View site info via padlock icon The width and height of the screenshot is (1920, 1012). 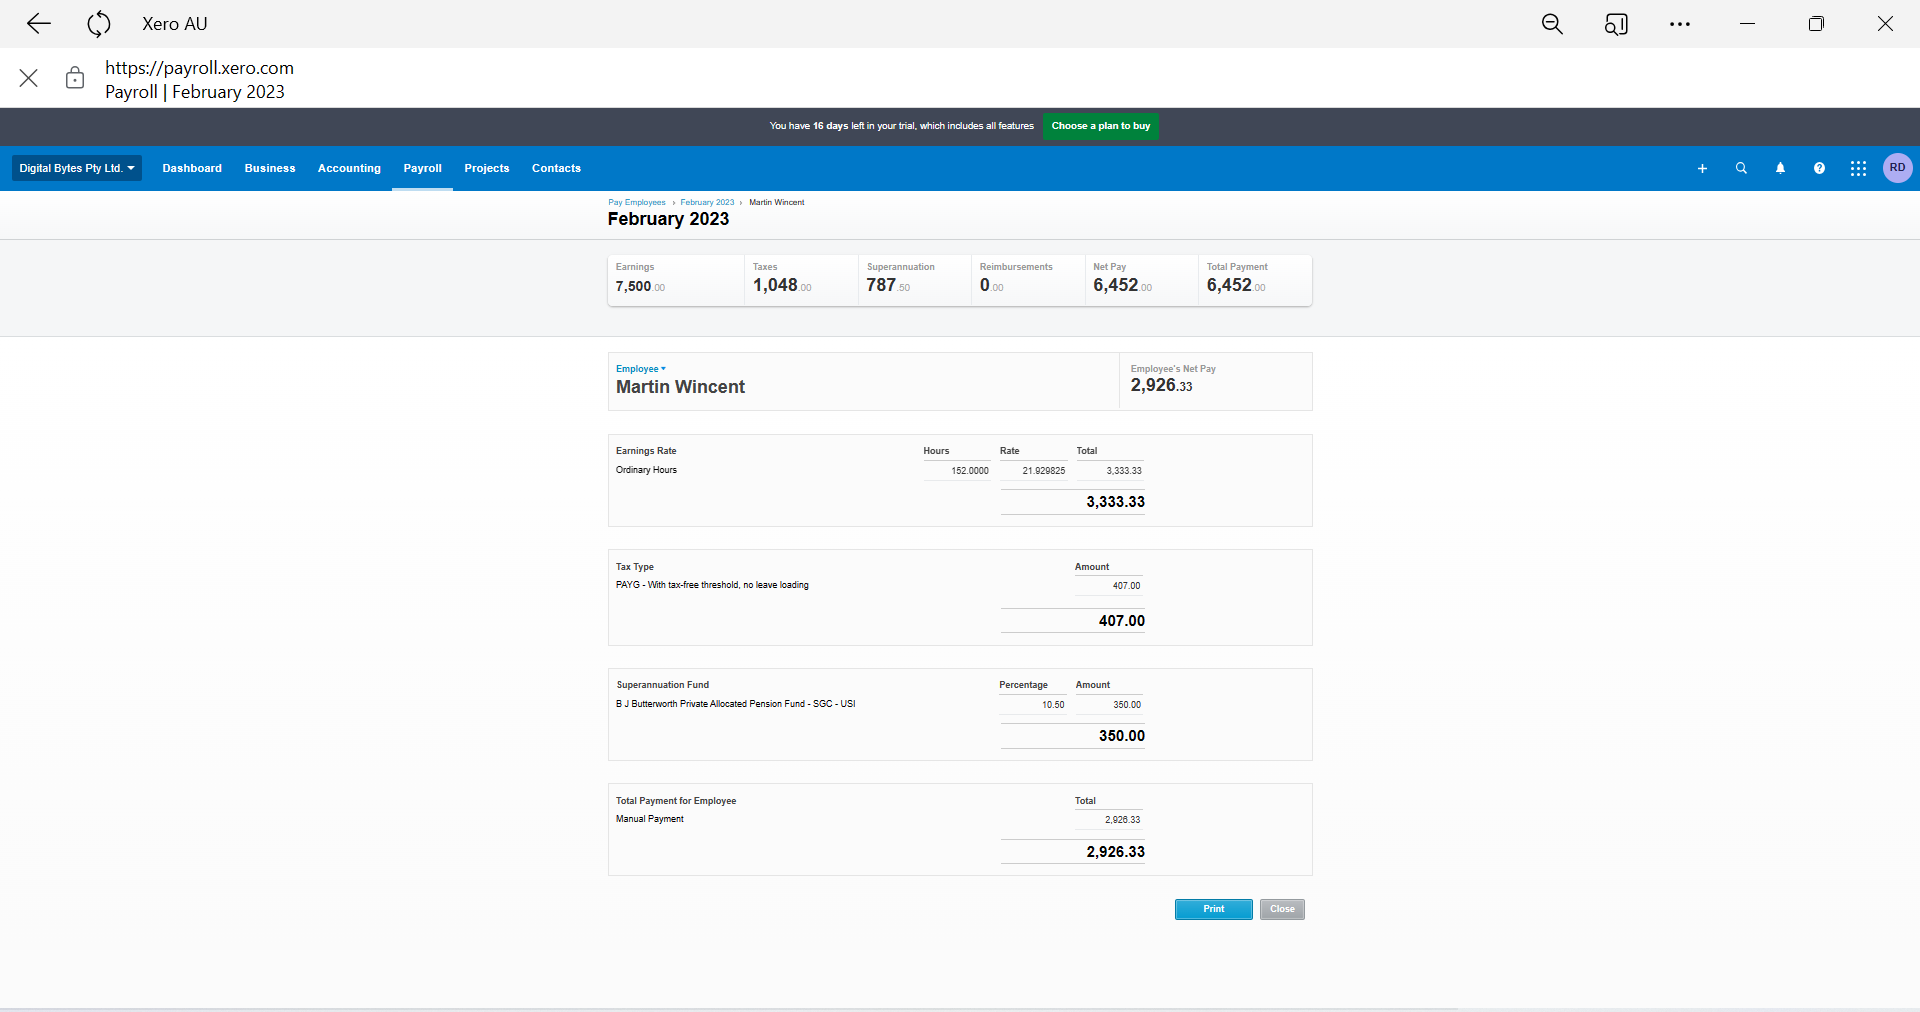(x=75, y=78)
